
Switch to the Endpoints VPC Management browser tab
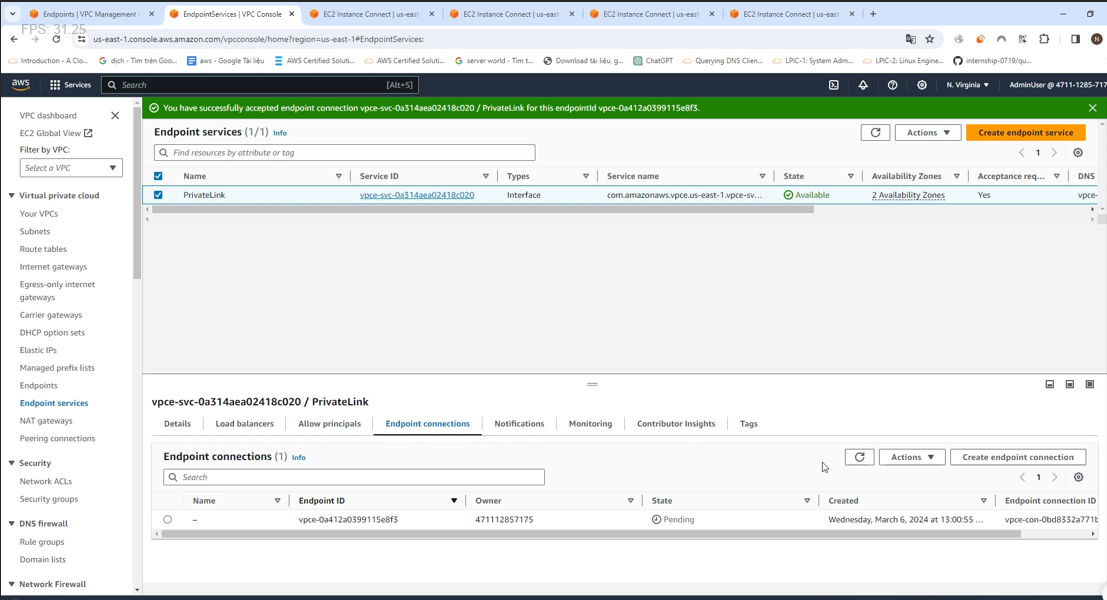92,13
